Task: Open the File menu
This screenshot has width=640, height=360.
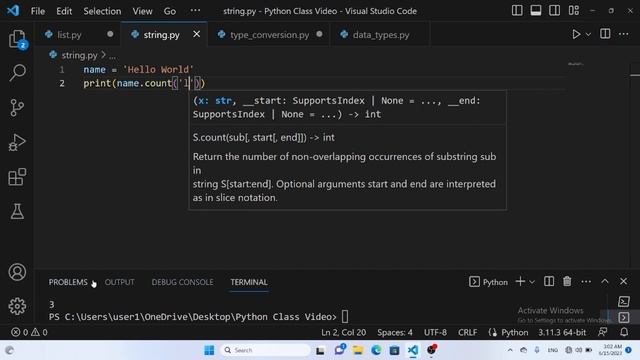Action: click(x=38, y=11)
